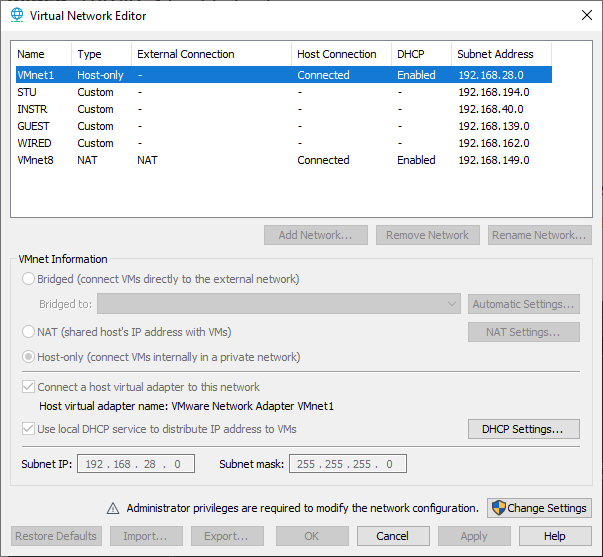Click the Remove Network button

pos(428,235)
